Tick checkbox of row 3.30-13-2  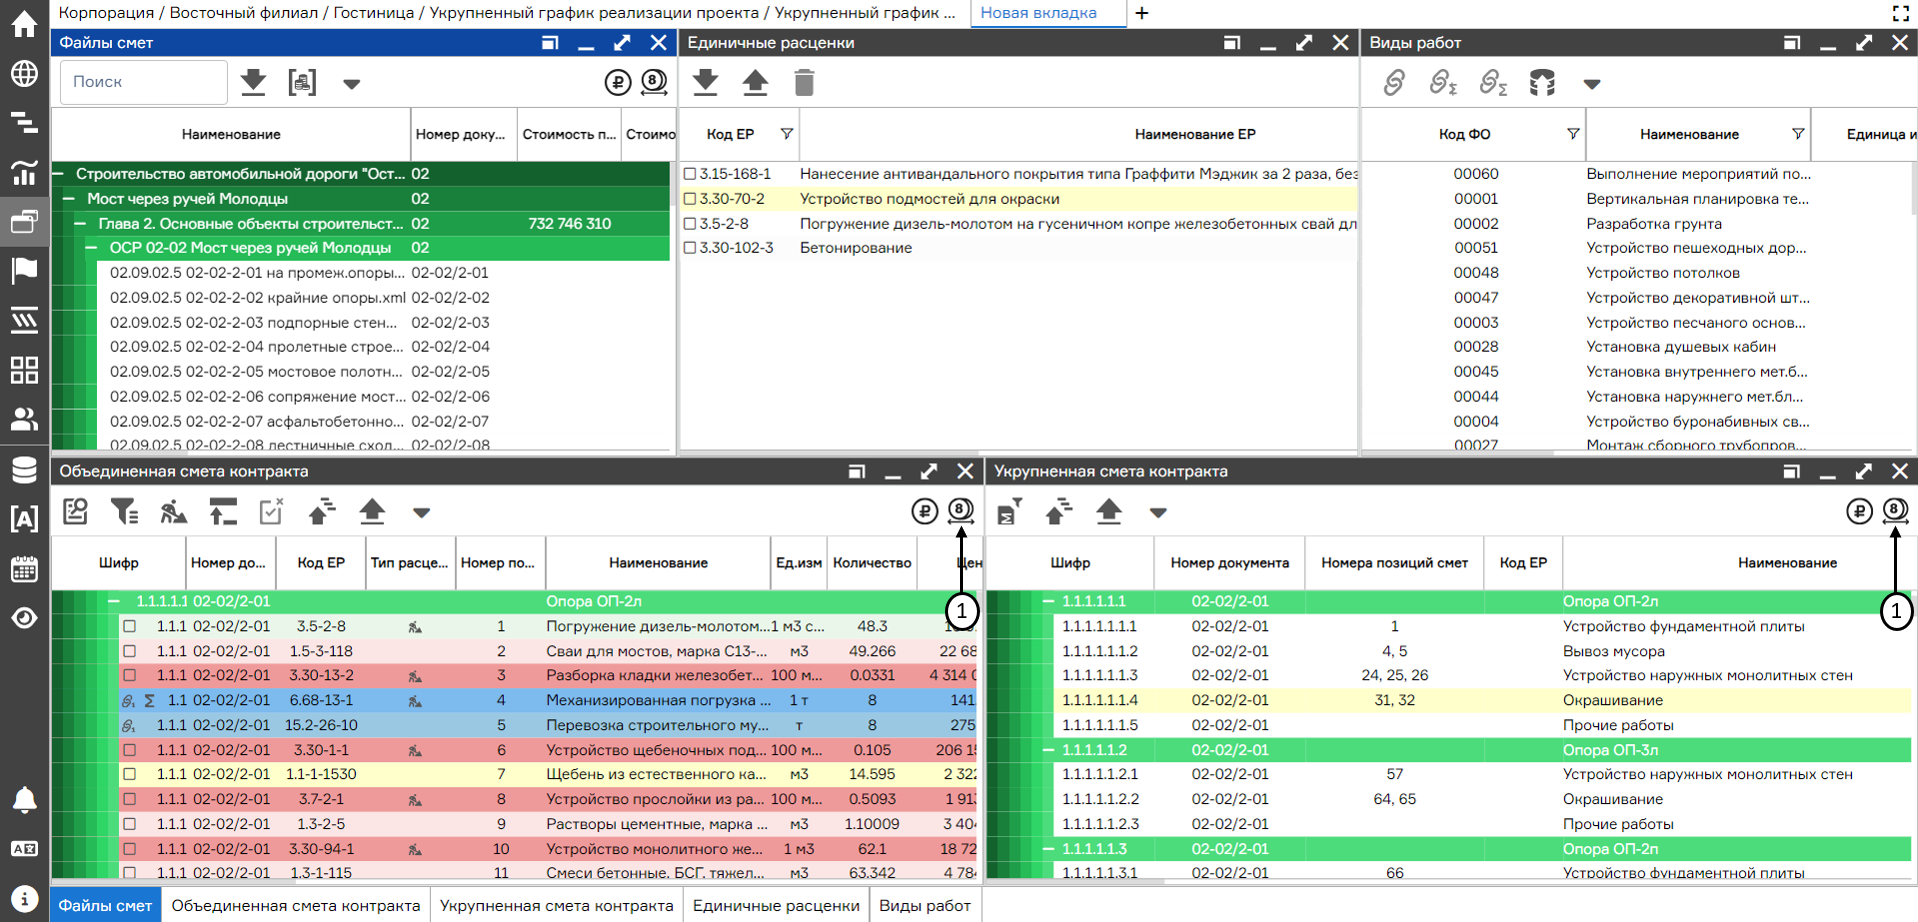(x=129, y=675)
